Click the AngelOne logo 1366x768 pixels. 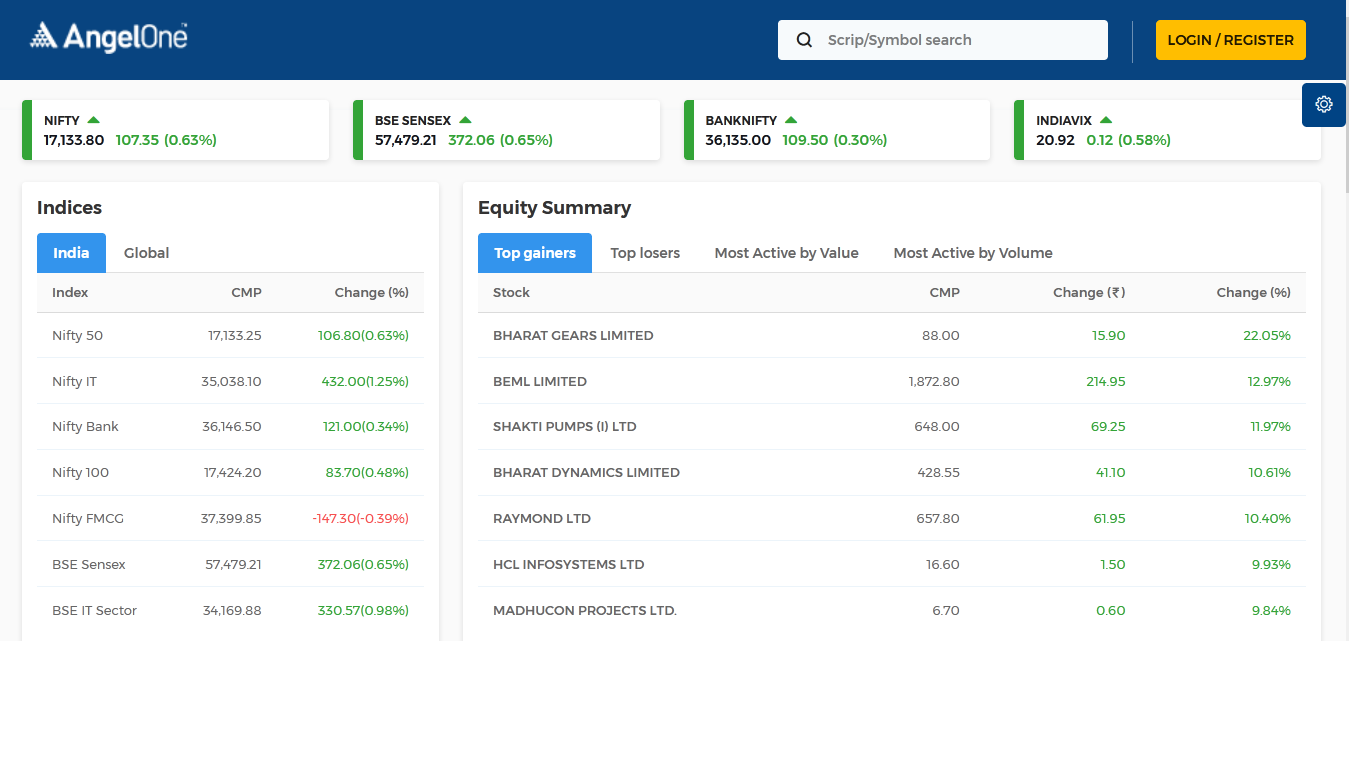(108, 38)
